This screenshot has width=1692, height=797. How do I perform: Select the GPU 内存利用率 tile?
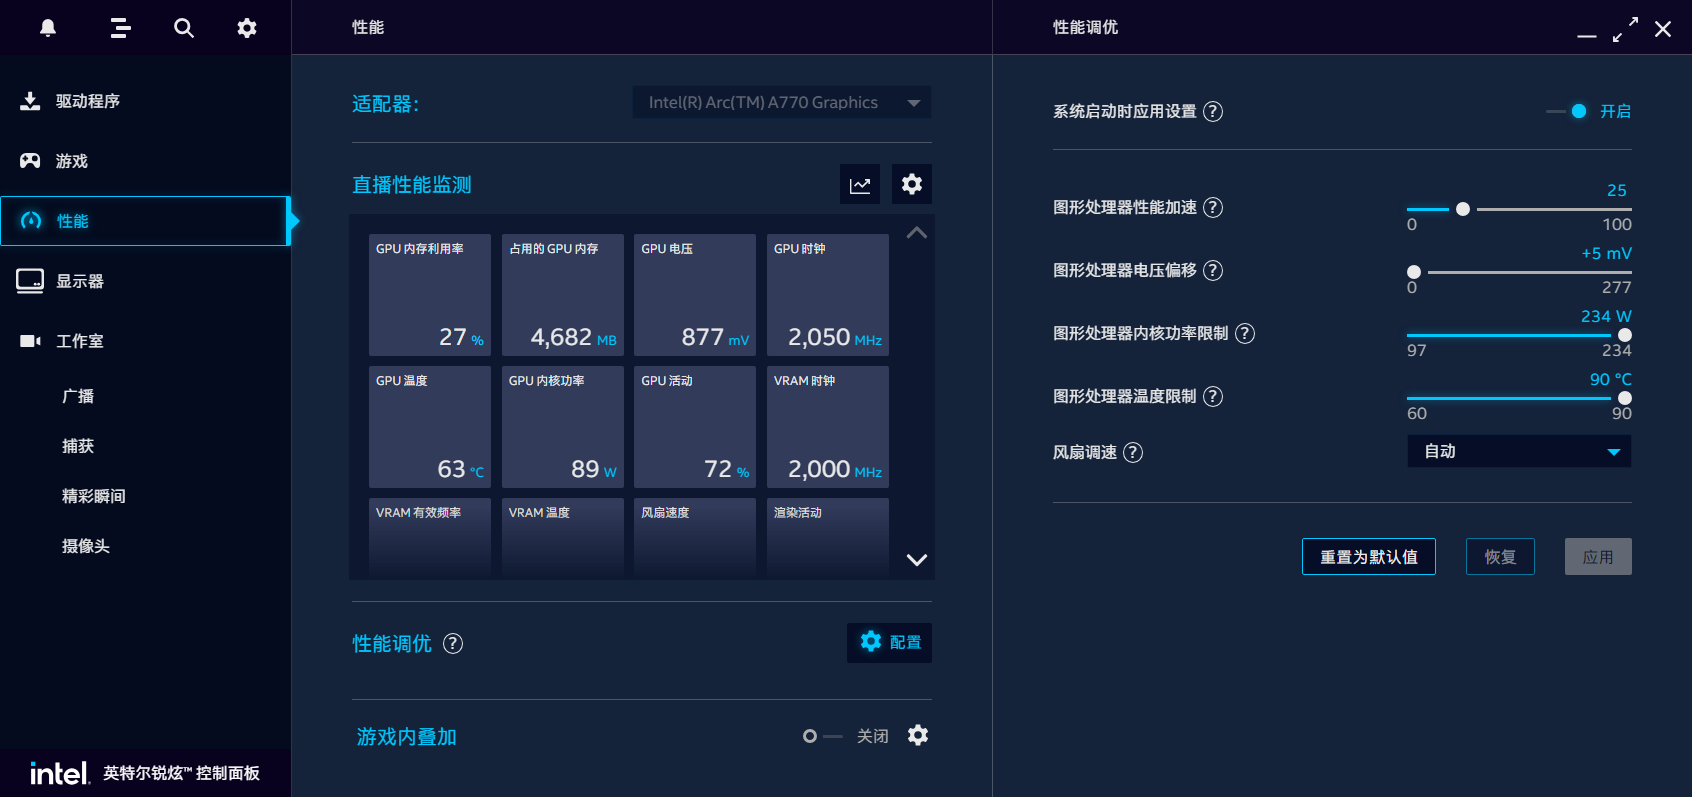[x=430, y=295]
